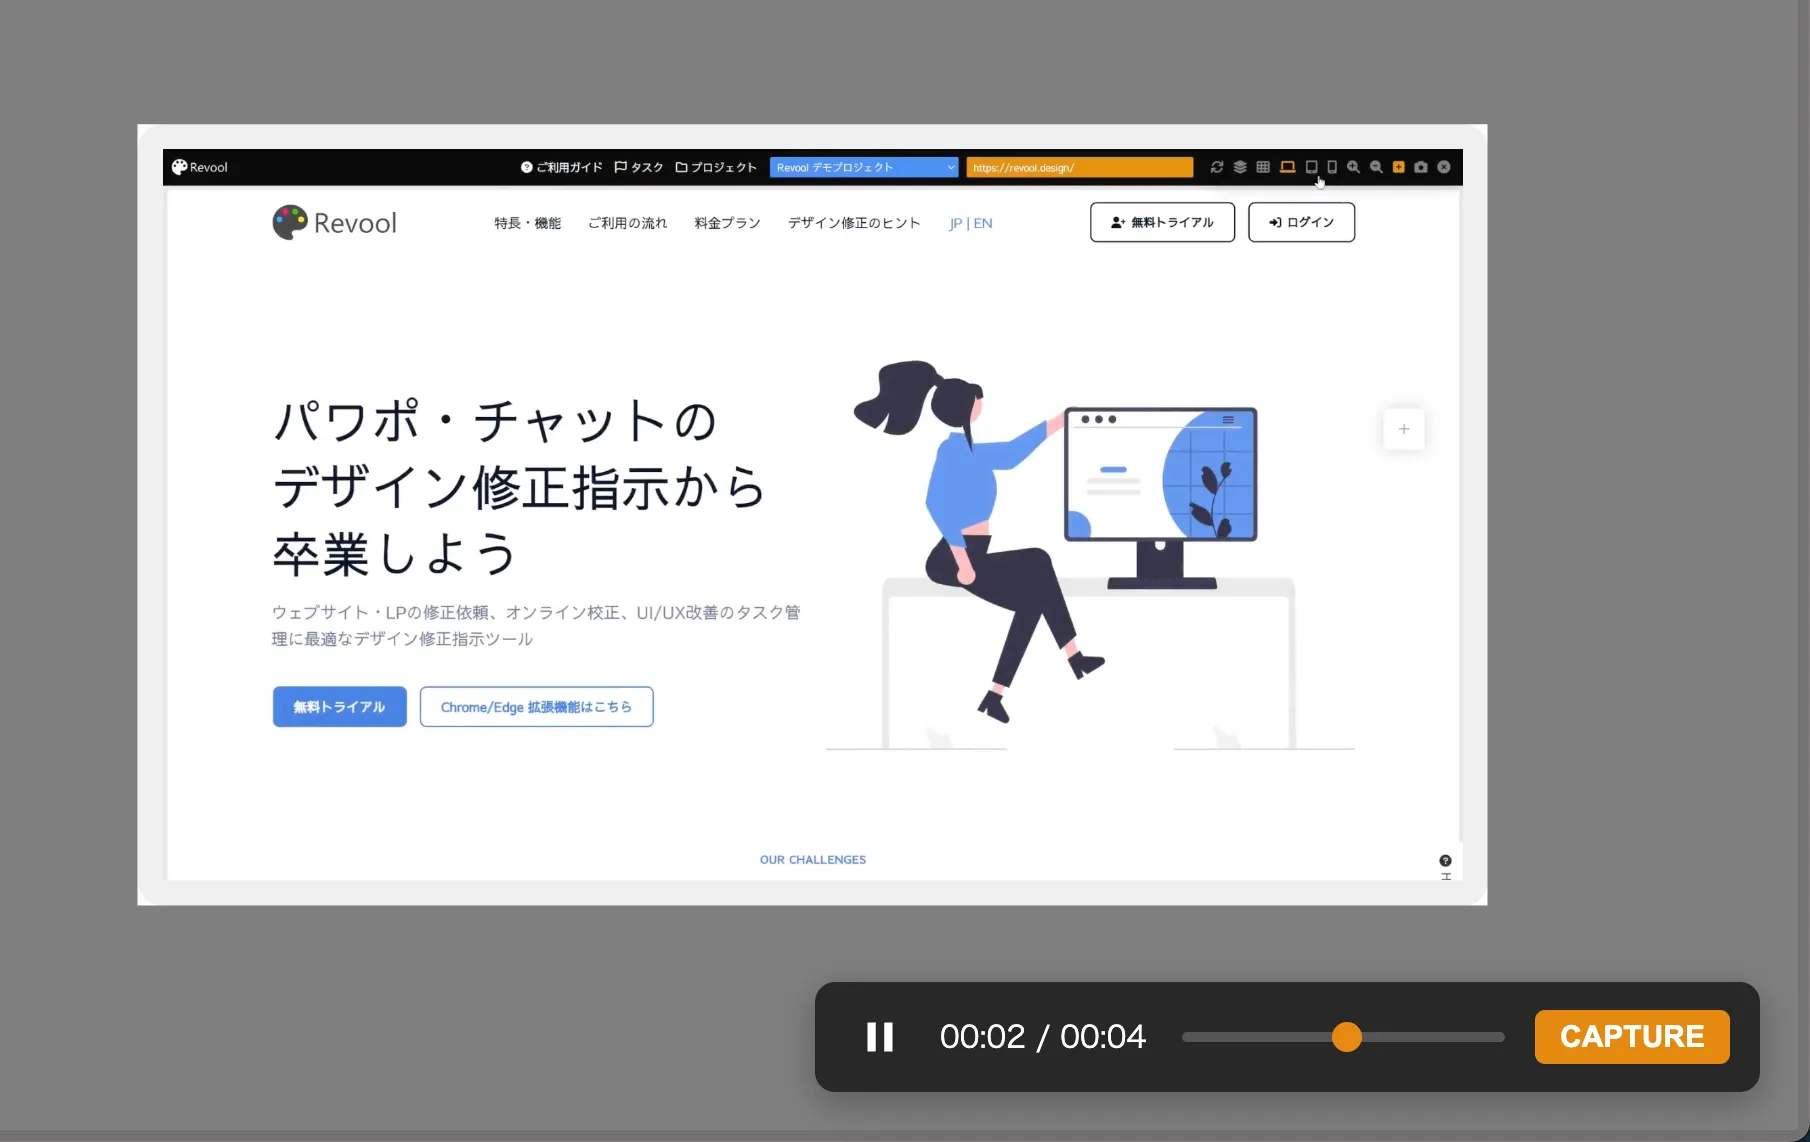Viewport: 1810px width, 1142px height.
Task: Switch preview to mobile phone view
Action: [1331, 167]
